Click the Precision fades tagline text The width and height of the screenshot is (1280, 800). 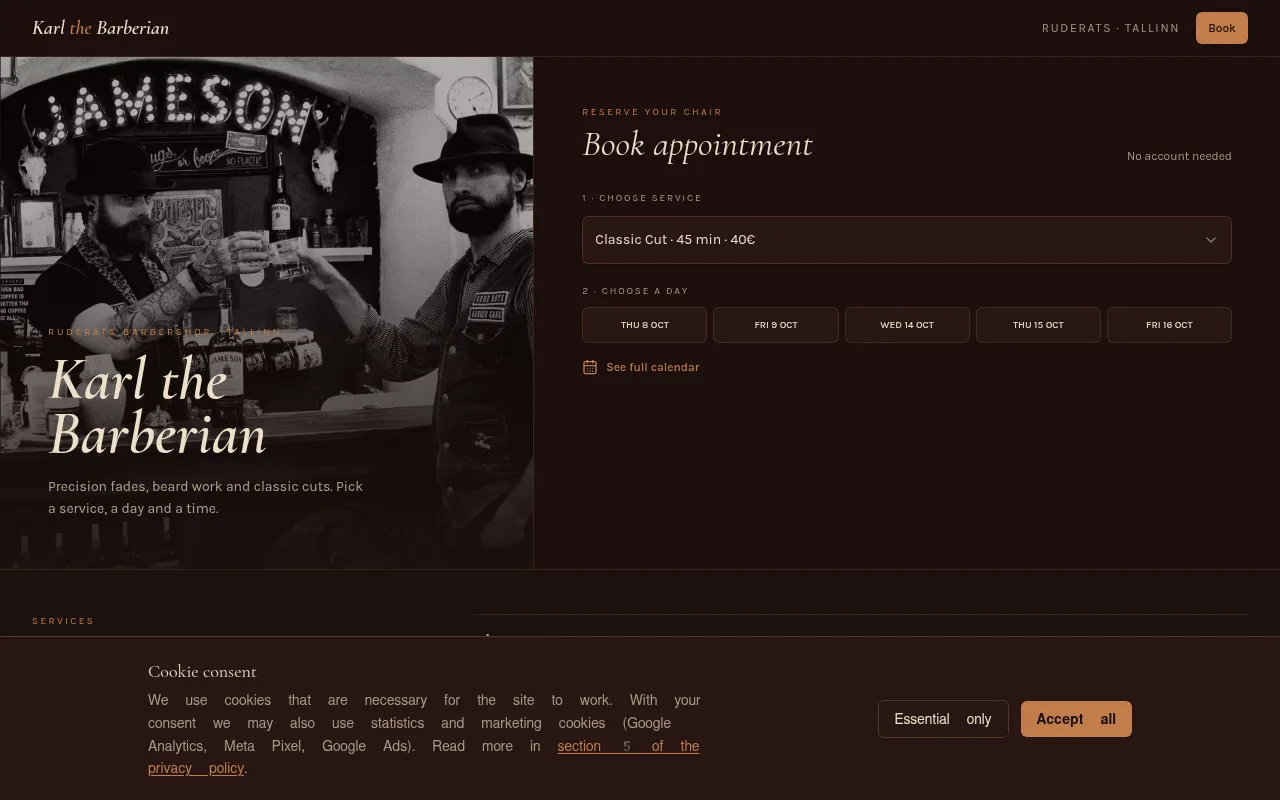click(x=206, y=497)
